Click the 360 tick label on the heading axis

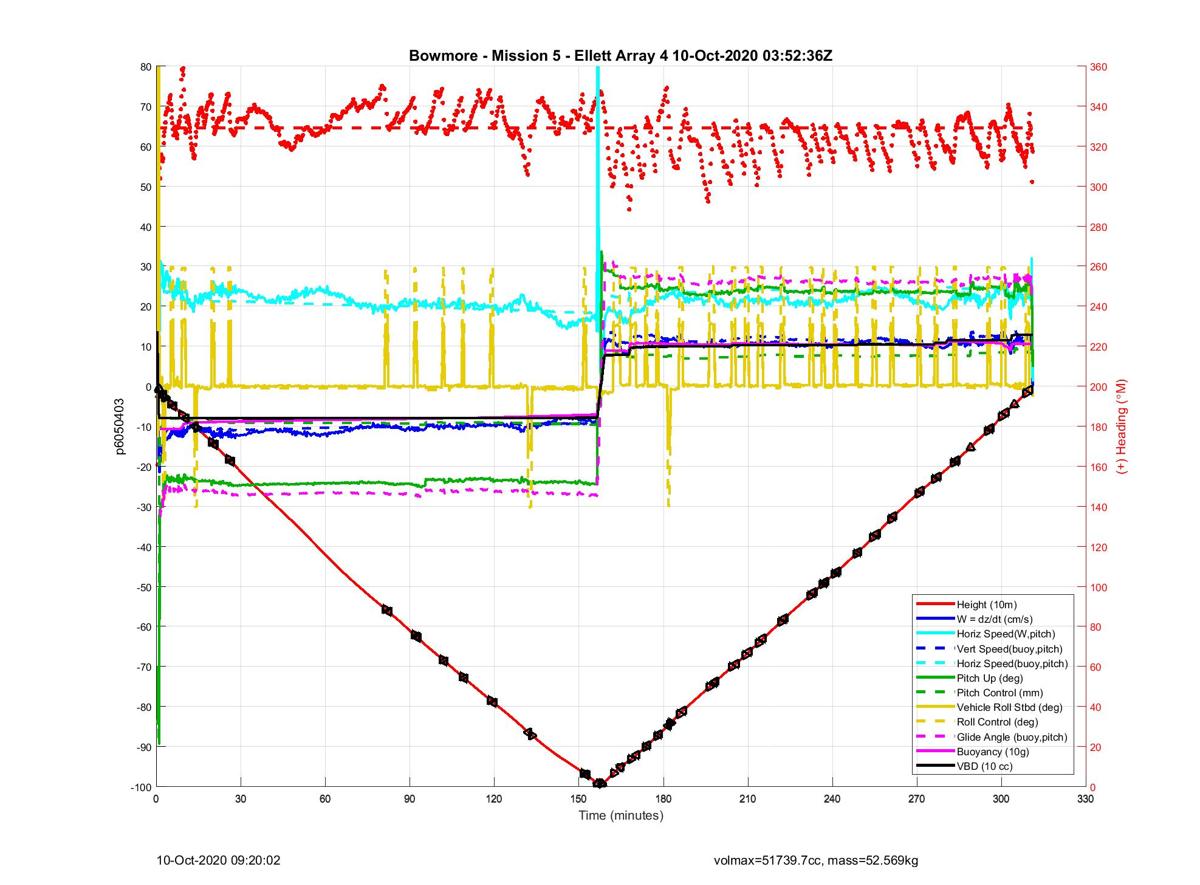coord(1099,67)
